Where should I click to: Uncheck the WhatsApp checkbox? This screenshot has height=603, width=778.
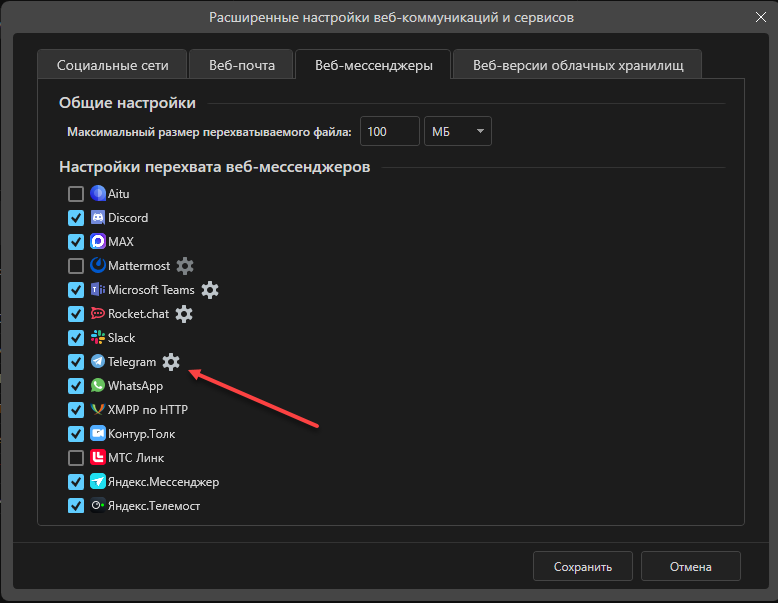(76, 386)
